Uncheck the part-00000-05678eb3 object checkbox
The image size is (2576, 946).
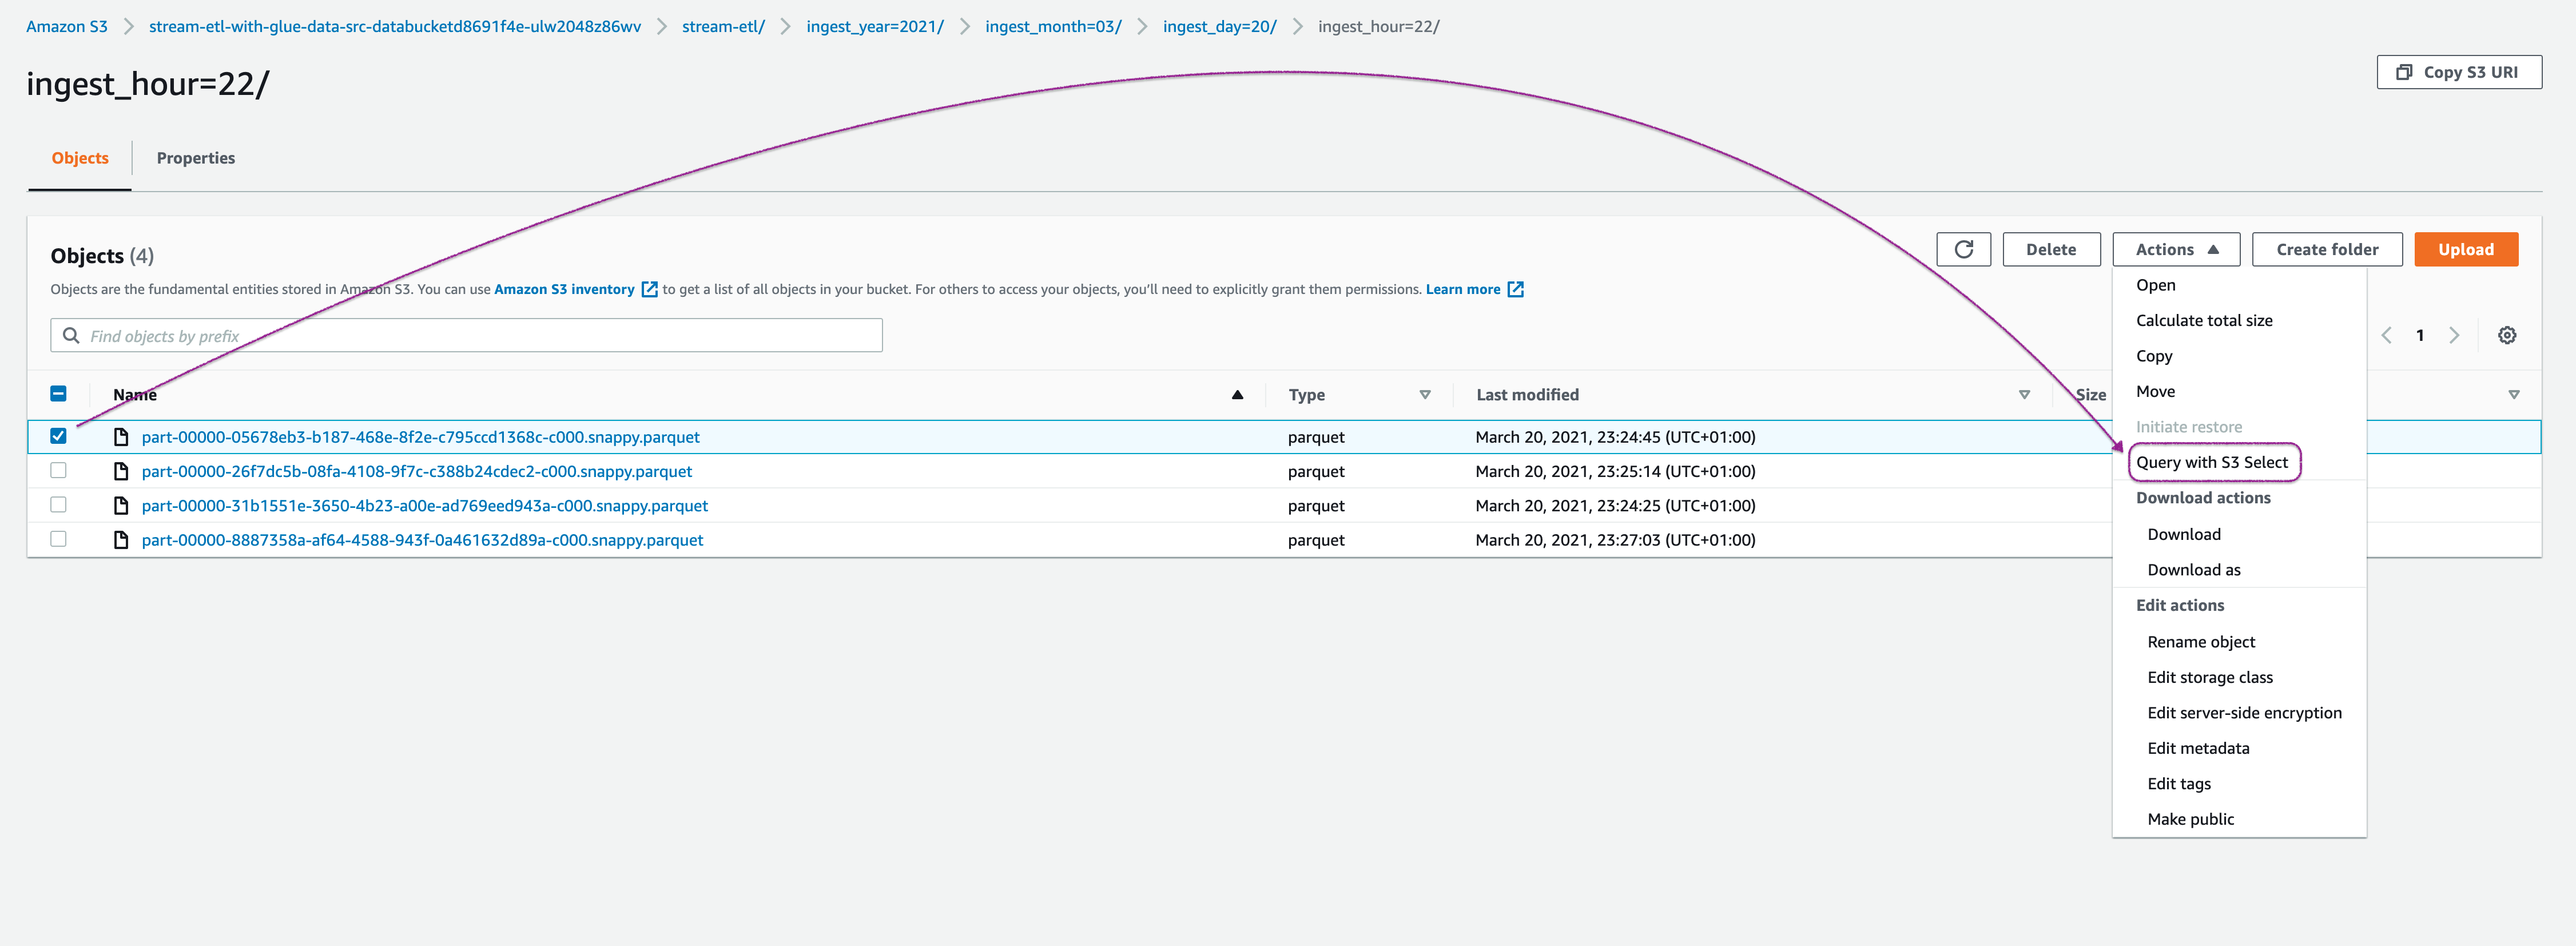pos(58,436)
